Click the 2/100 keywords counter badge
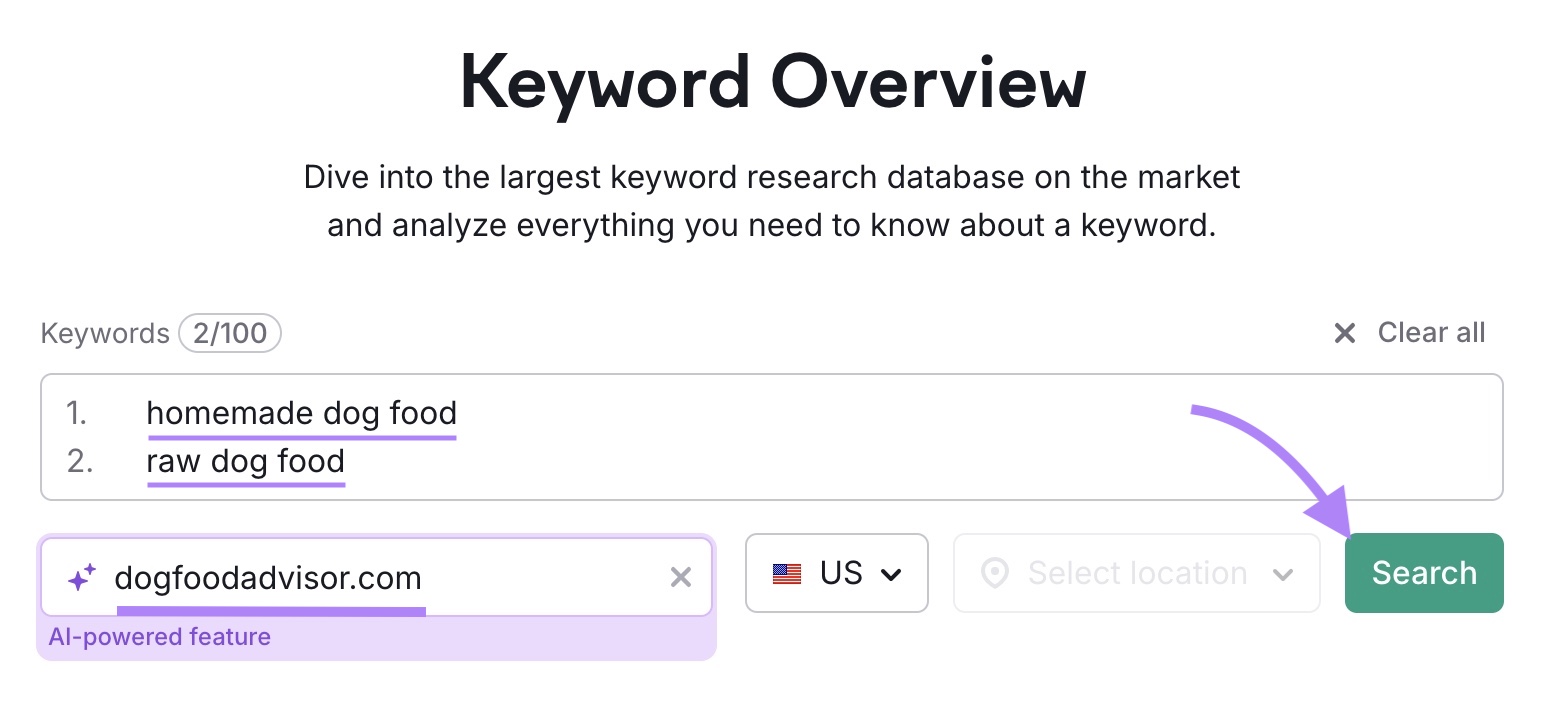Screen dimensions: 1544x708 point(230,333)
